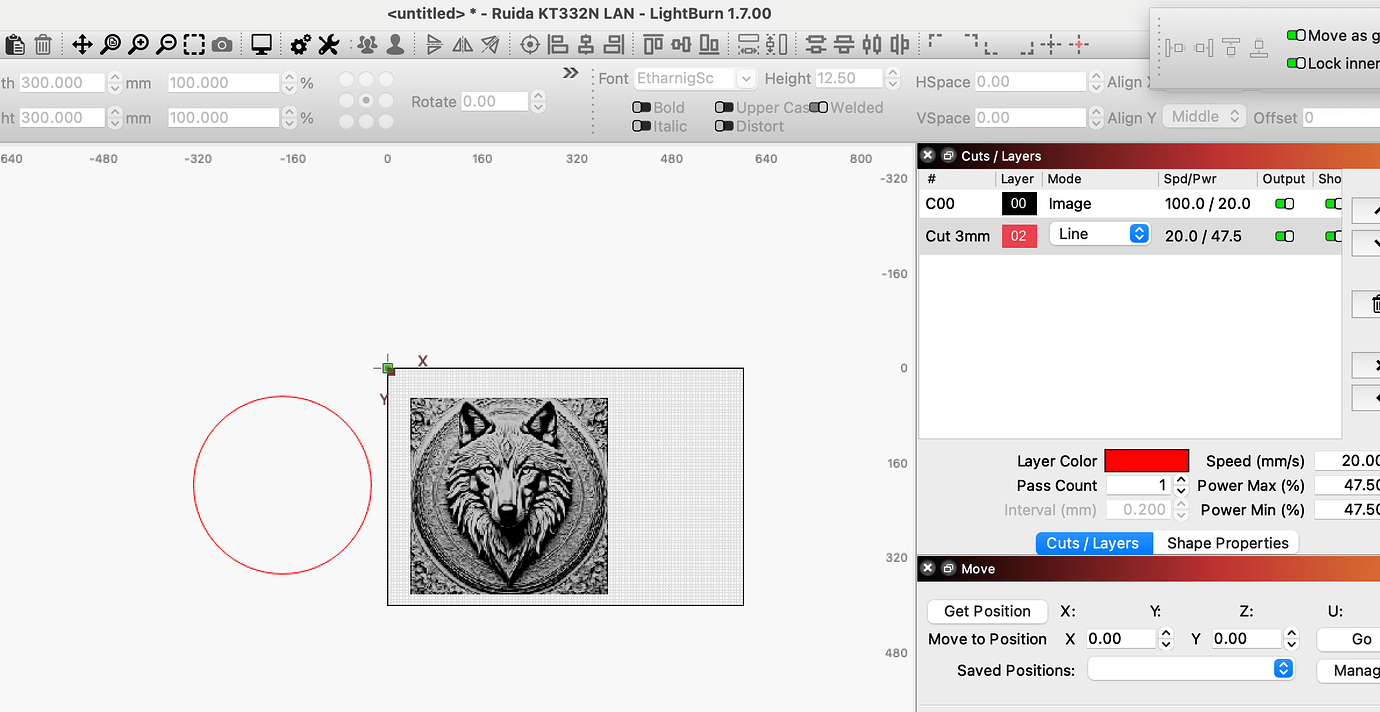Click the red Layer Color swatch

click(1147, 461)
